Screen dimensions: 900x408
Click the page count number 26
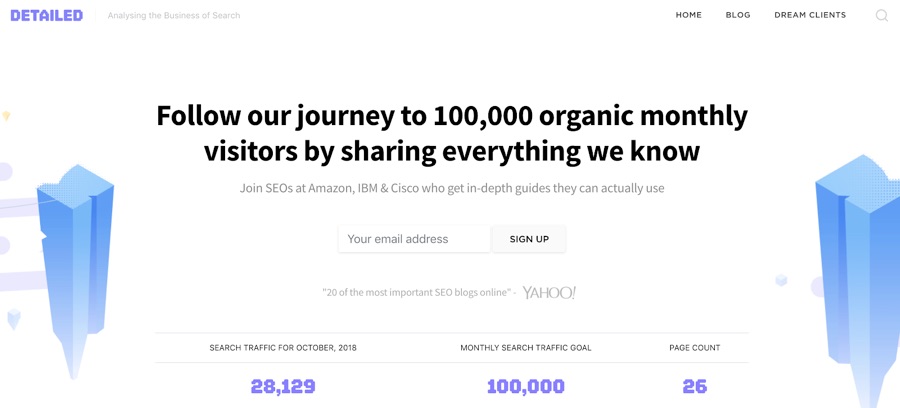point(695,386)
